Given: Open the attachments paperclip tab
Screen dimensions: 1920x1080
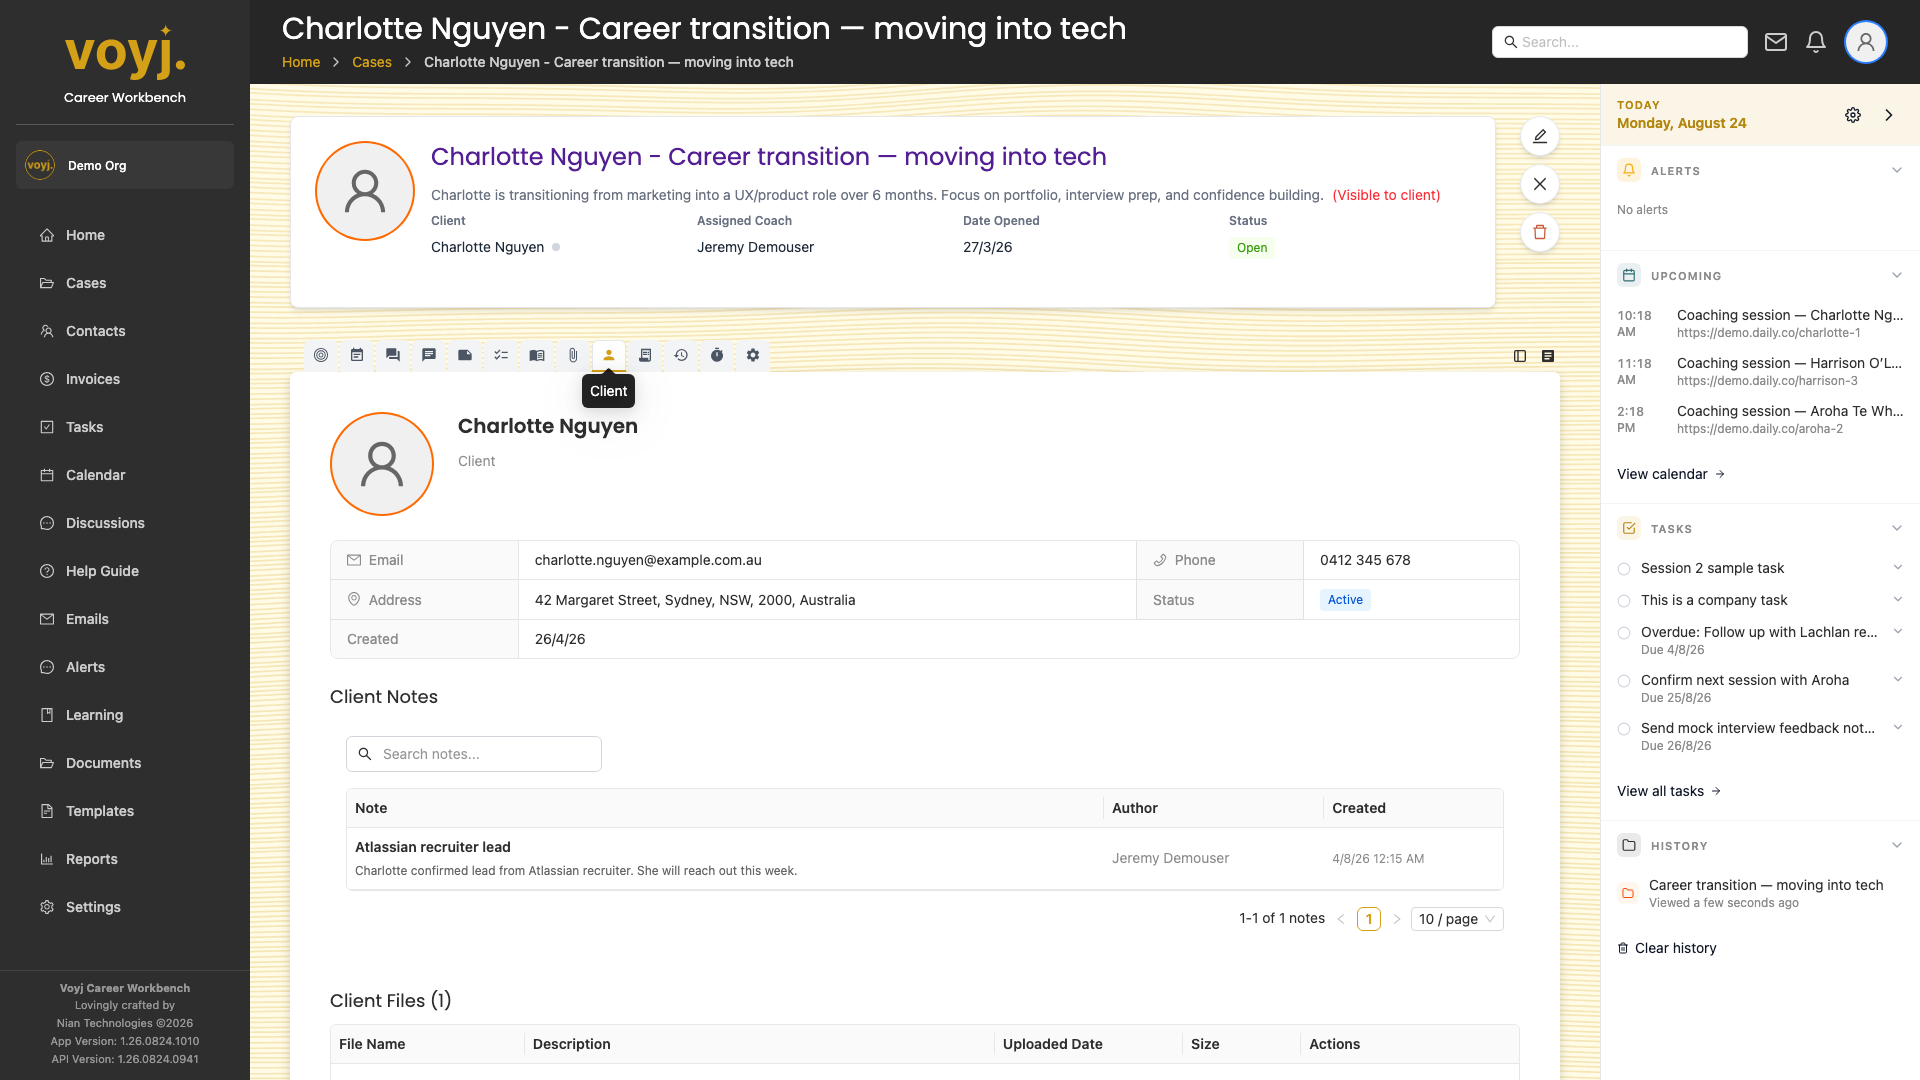Looking at the screenshot, I should tap(573, 355).
